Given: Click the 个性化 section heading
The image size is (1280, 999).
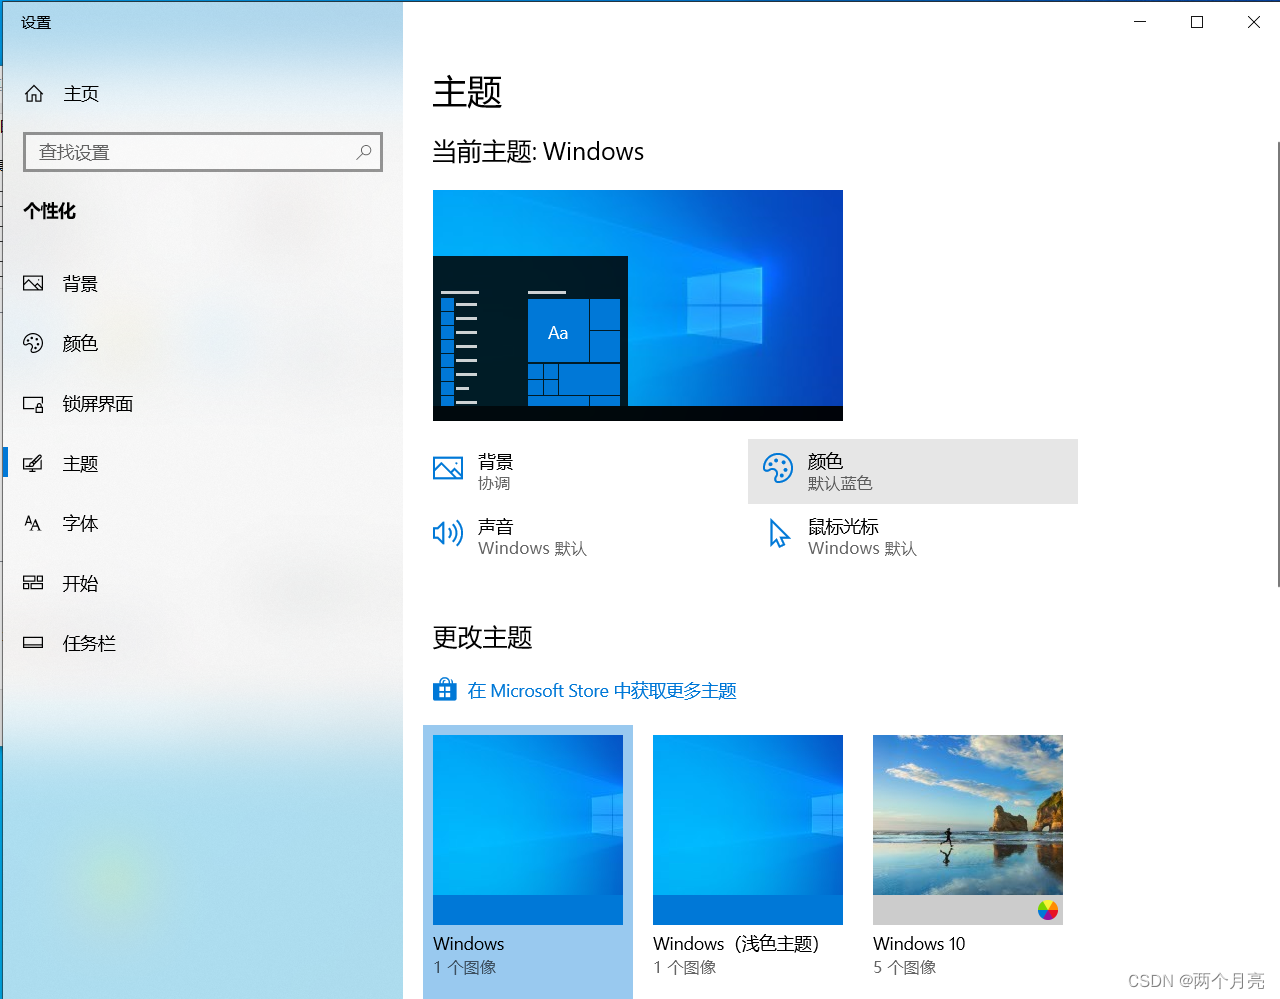Looking at the screenshot, I should tap(50, 211).
